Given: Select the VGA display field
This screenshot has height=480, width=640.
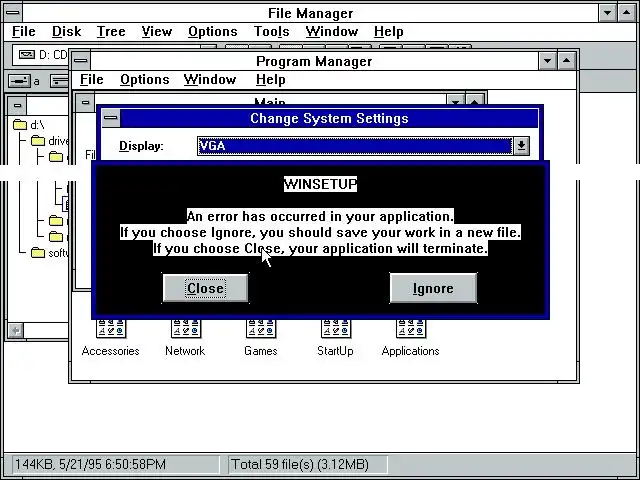Looking at the screenshot, I should pos(354,146).
